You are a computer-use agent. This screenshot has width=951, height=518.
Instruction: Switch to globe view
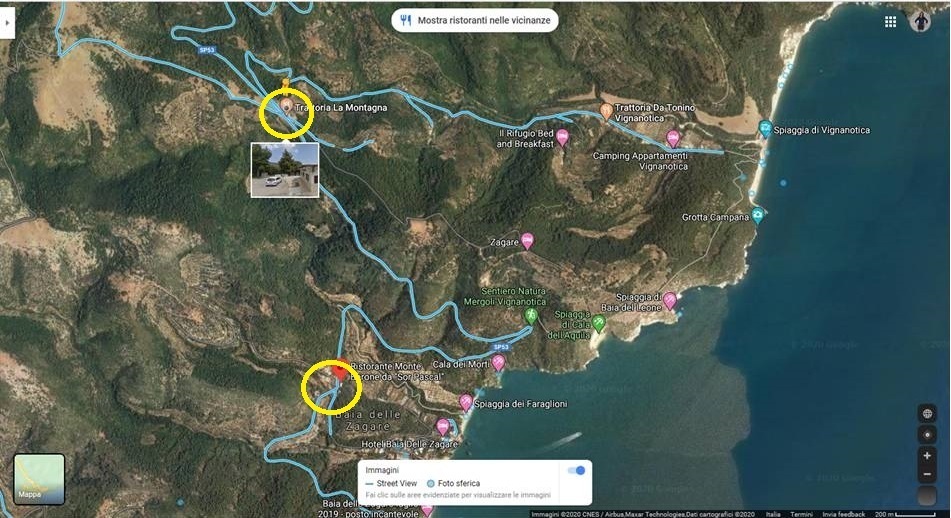927,414
